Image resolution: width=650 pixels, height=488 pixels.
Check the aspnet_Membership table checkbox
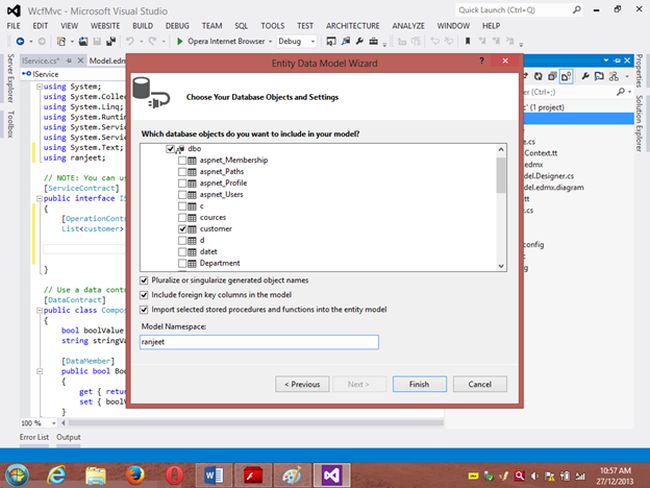181,161
